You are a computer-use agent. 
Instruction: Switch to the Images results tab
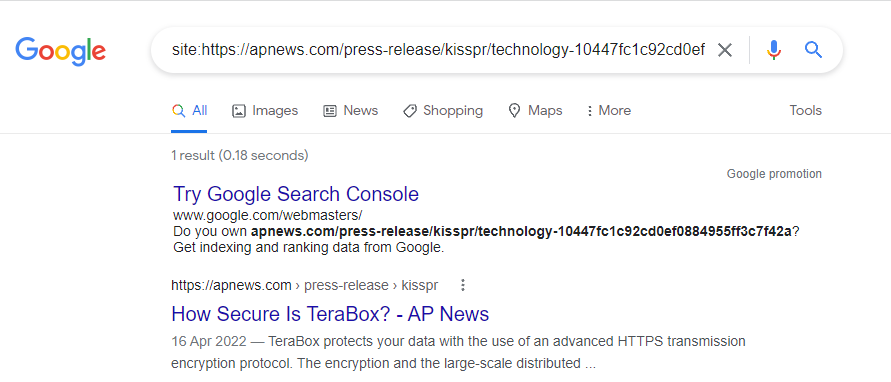click(x=265, y=110)
